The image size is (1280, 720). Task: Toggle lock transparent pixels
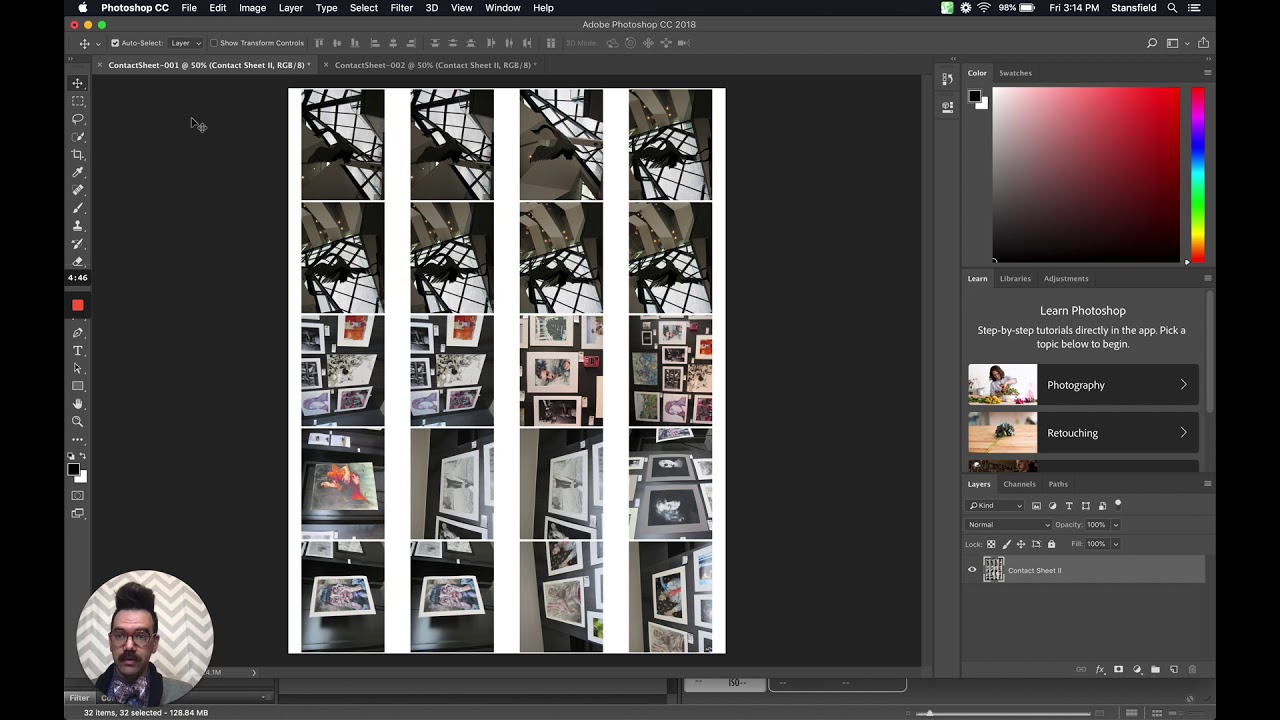pos(991,544)
